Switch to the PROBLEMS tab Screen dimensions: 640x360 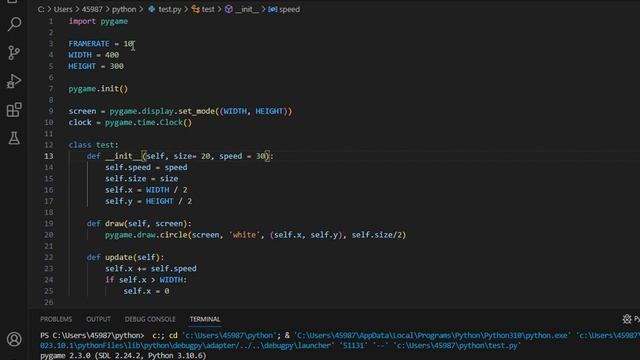pyautogui.click(x=56, y=319)
